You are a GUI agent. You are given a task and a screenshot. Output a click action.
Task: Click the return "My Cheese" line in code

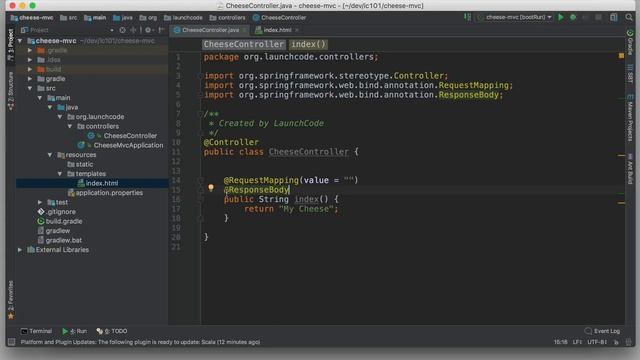pos(291,209)
